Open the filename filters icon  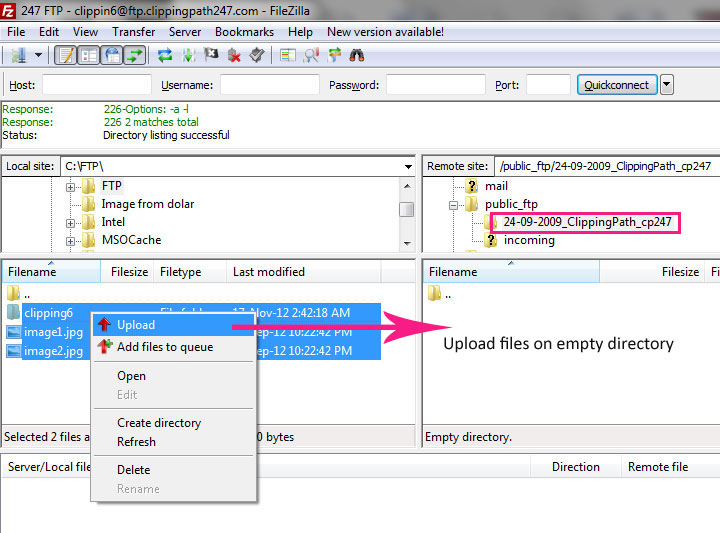tap(288, 56)
